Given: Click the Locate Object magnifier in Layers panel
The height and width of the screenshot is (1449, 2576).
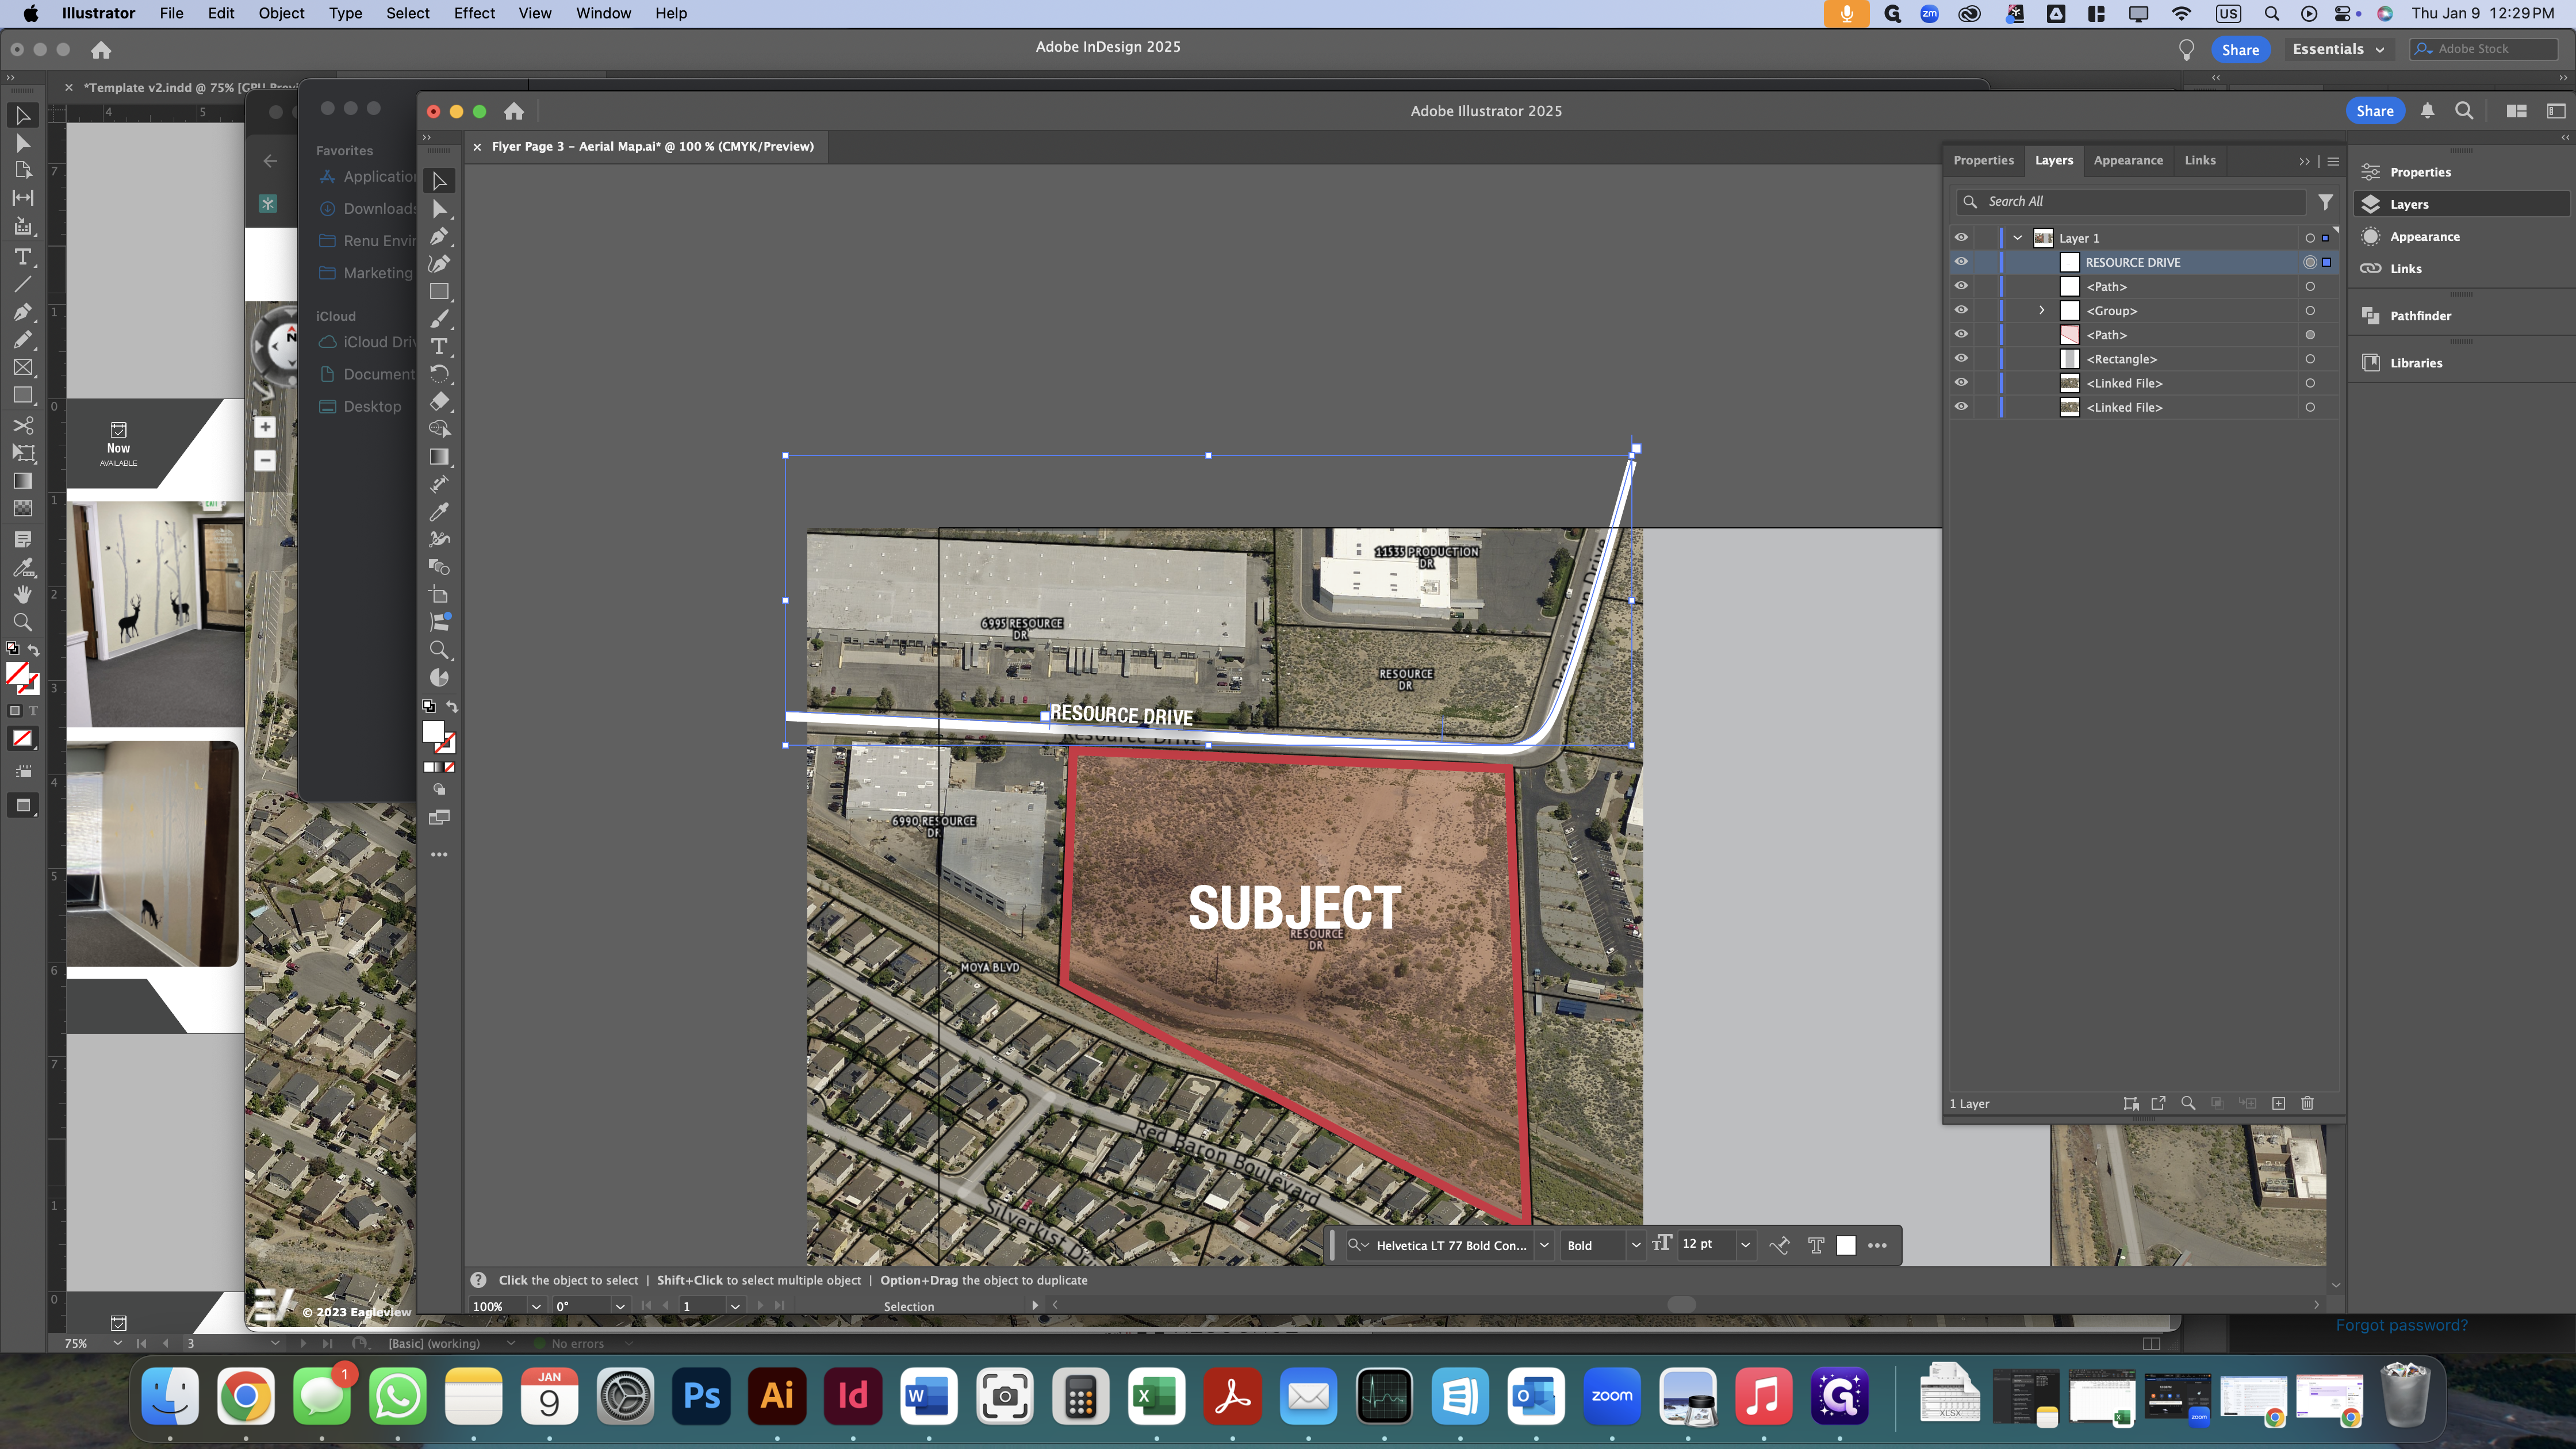Looking at the screenshot, I should 2188,1103.
